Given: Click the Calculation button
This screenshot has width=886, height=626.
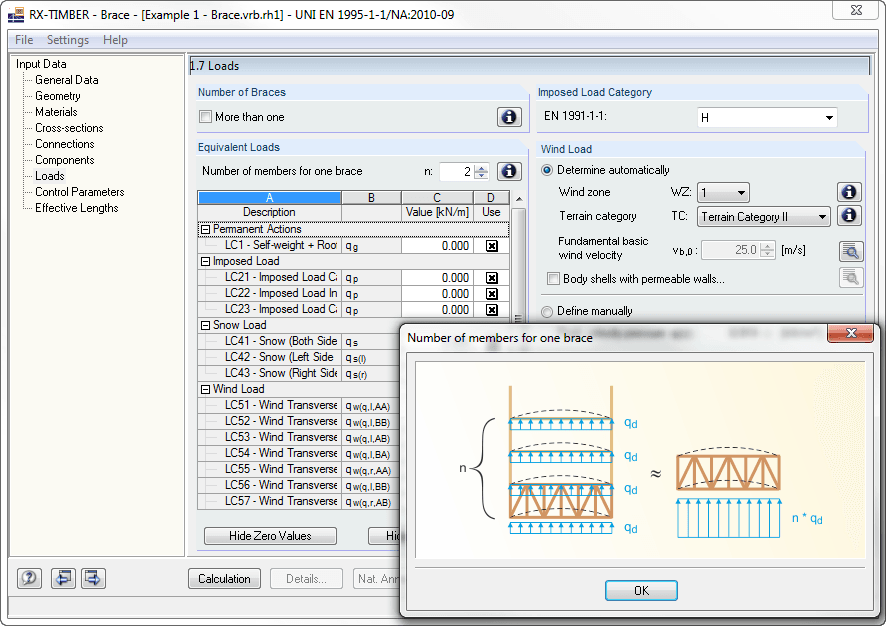Looking at the screenshot, I should [x=224, y=578].
